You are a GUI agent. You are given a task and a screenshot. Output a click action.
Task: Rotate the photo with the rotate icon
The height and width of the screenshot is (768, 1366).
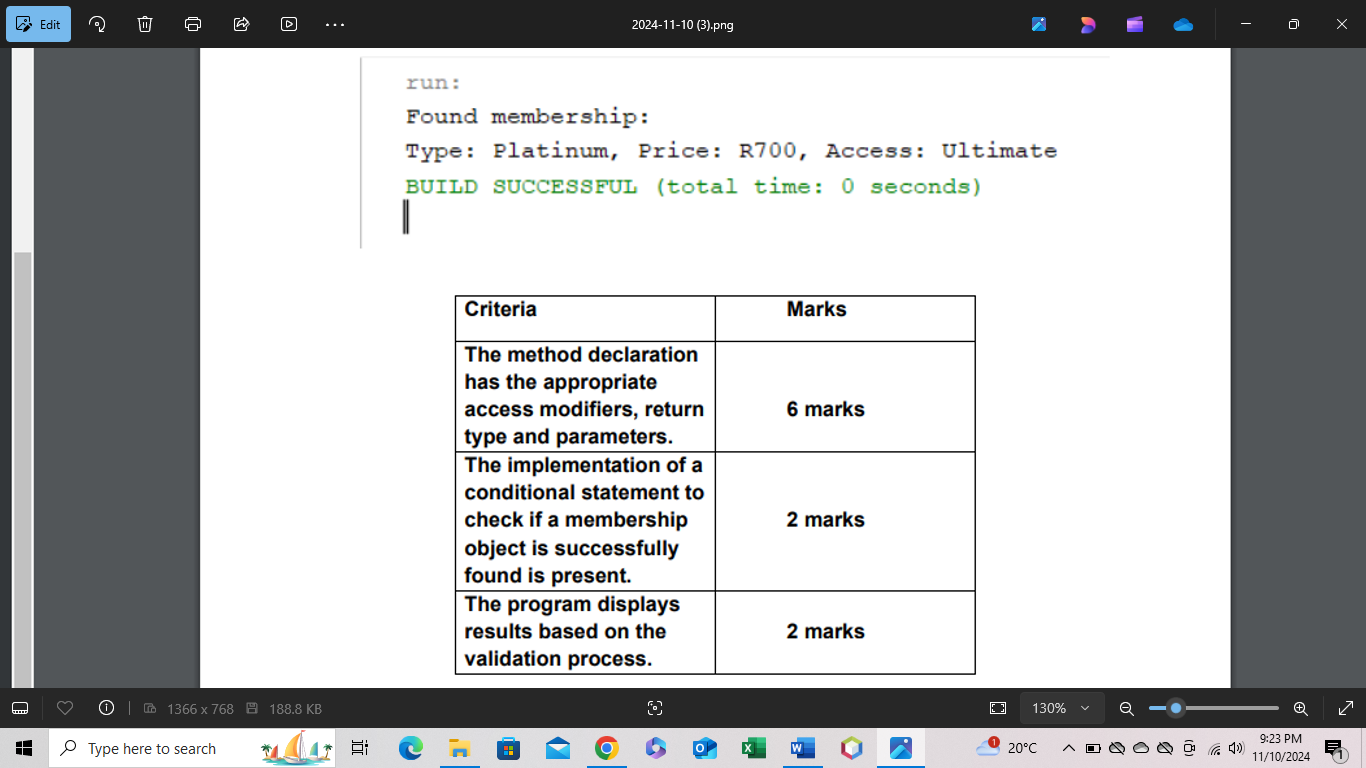click(x=98, y=24)
